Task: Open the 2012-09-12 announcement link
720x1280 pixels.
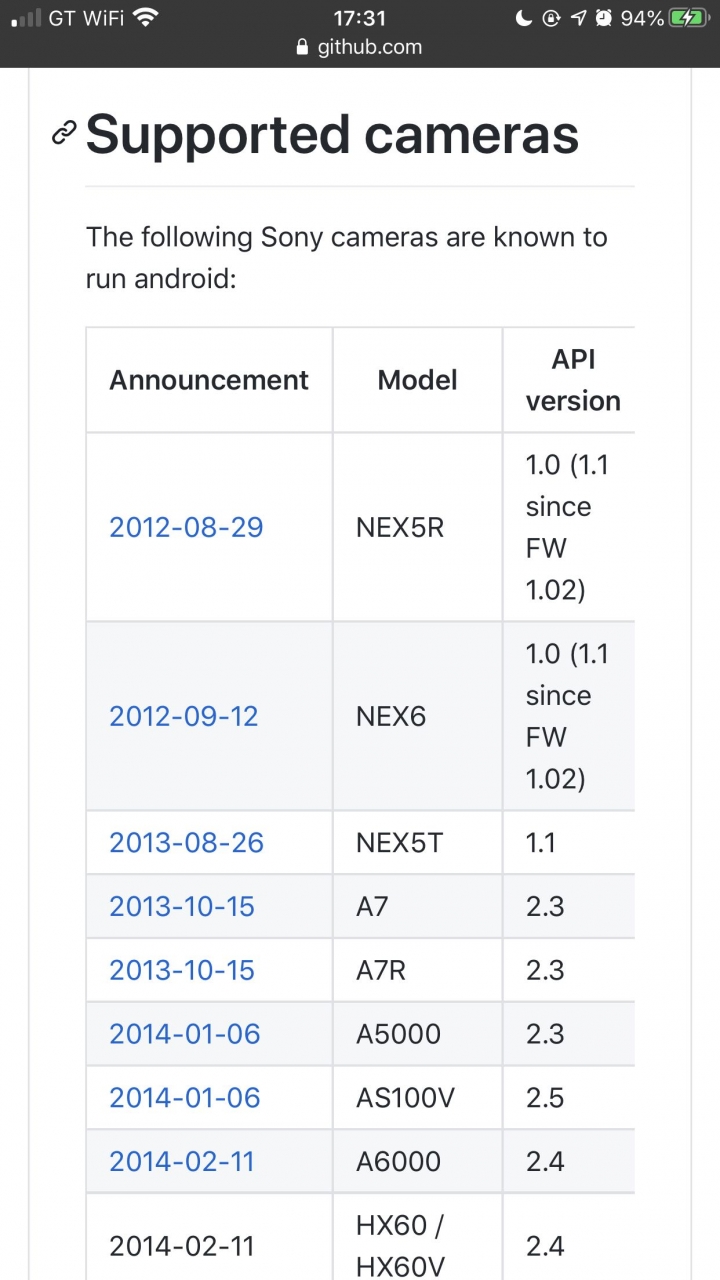Action: pyautogui.click(x=184, y=716)
